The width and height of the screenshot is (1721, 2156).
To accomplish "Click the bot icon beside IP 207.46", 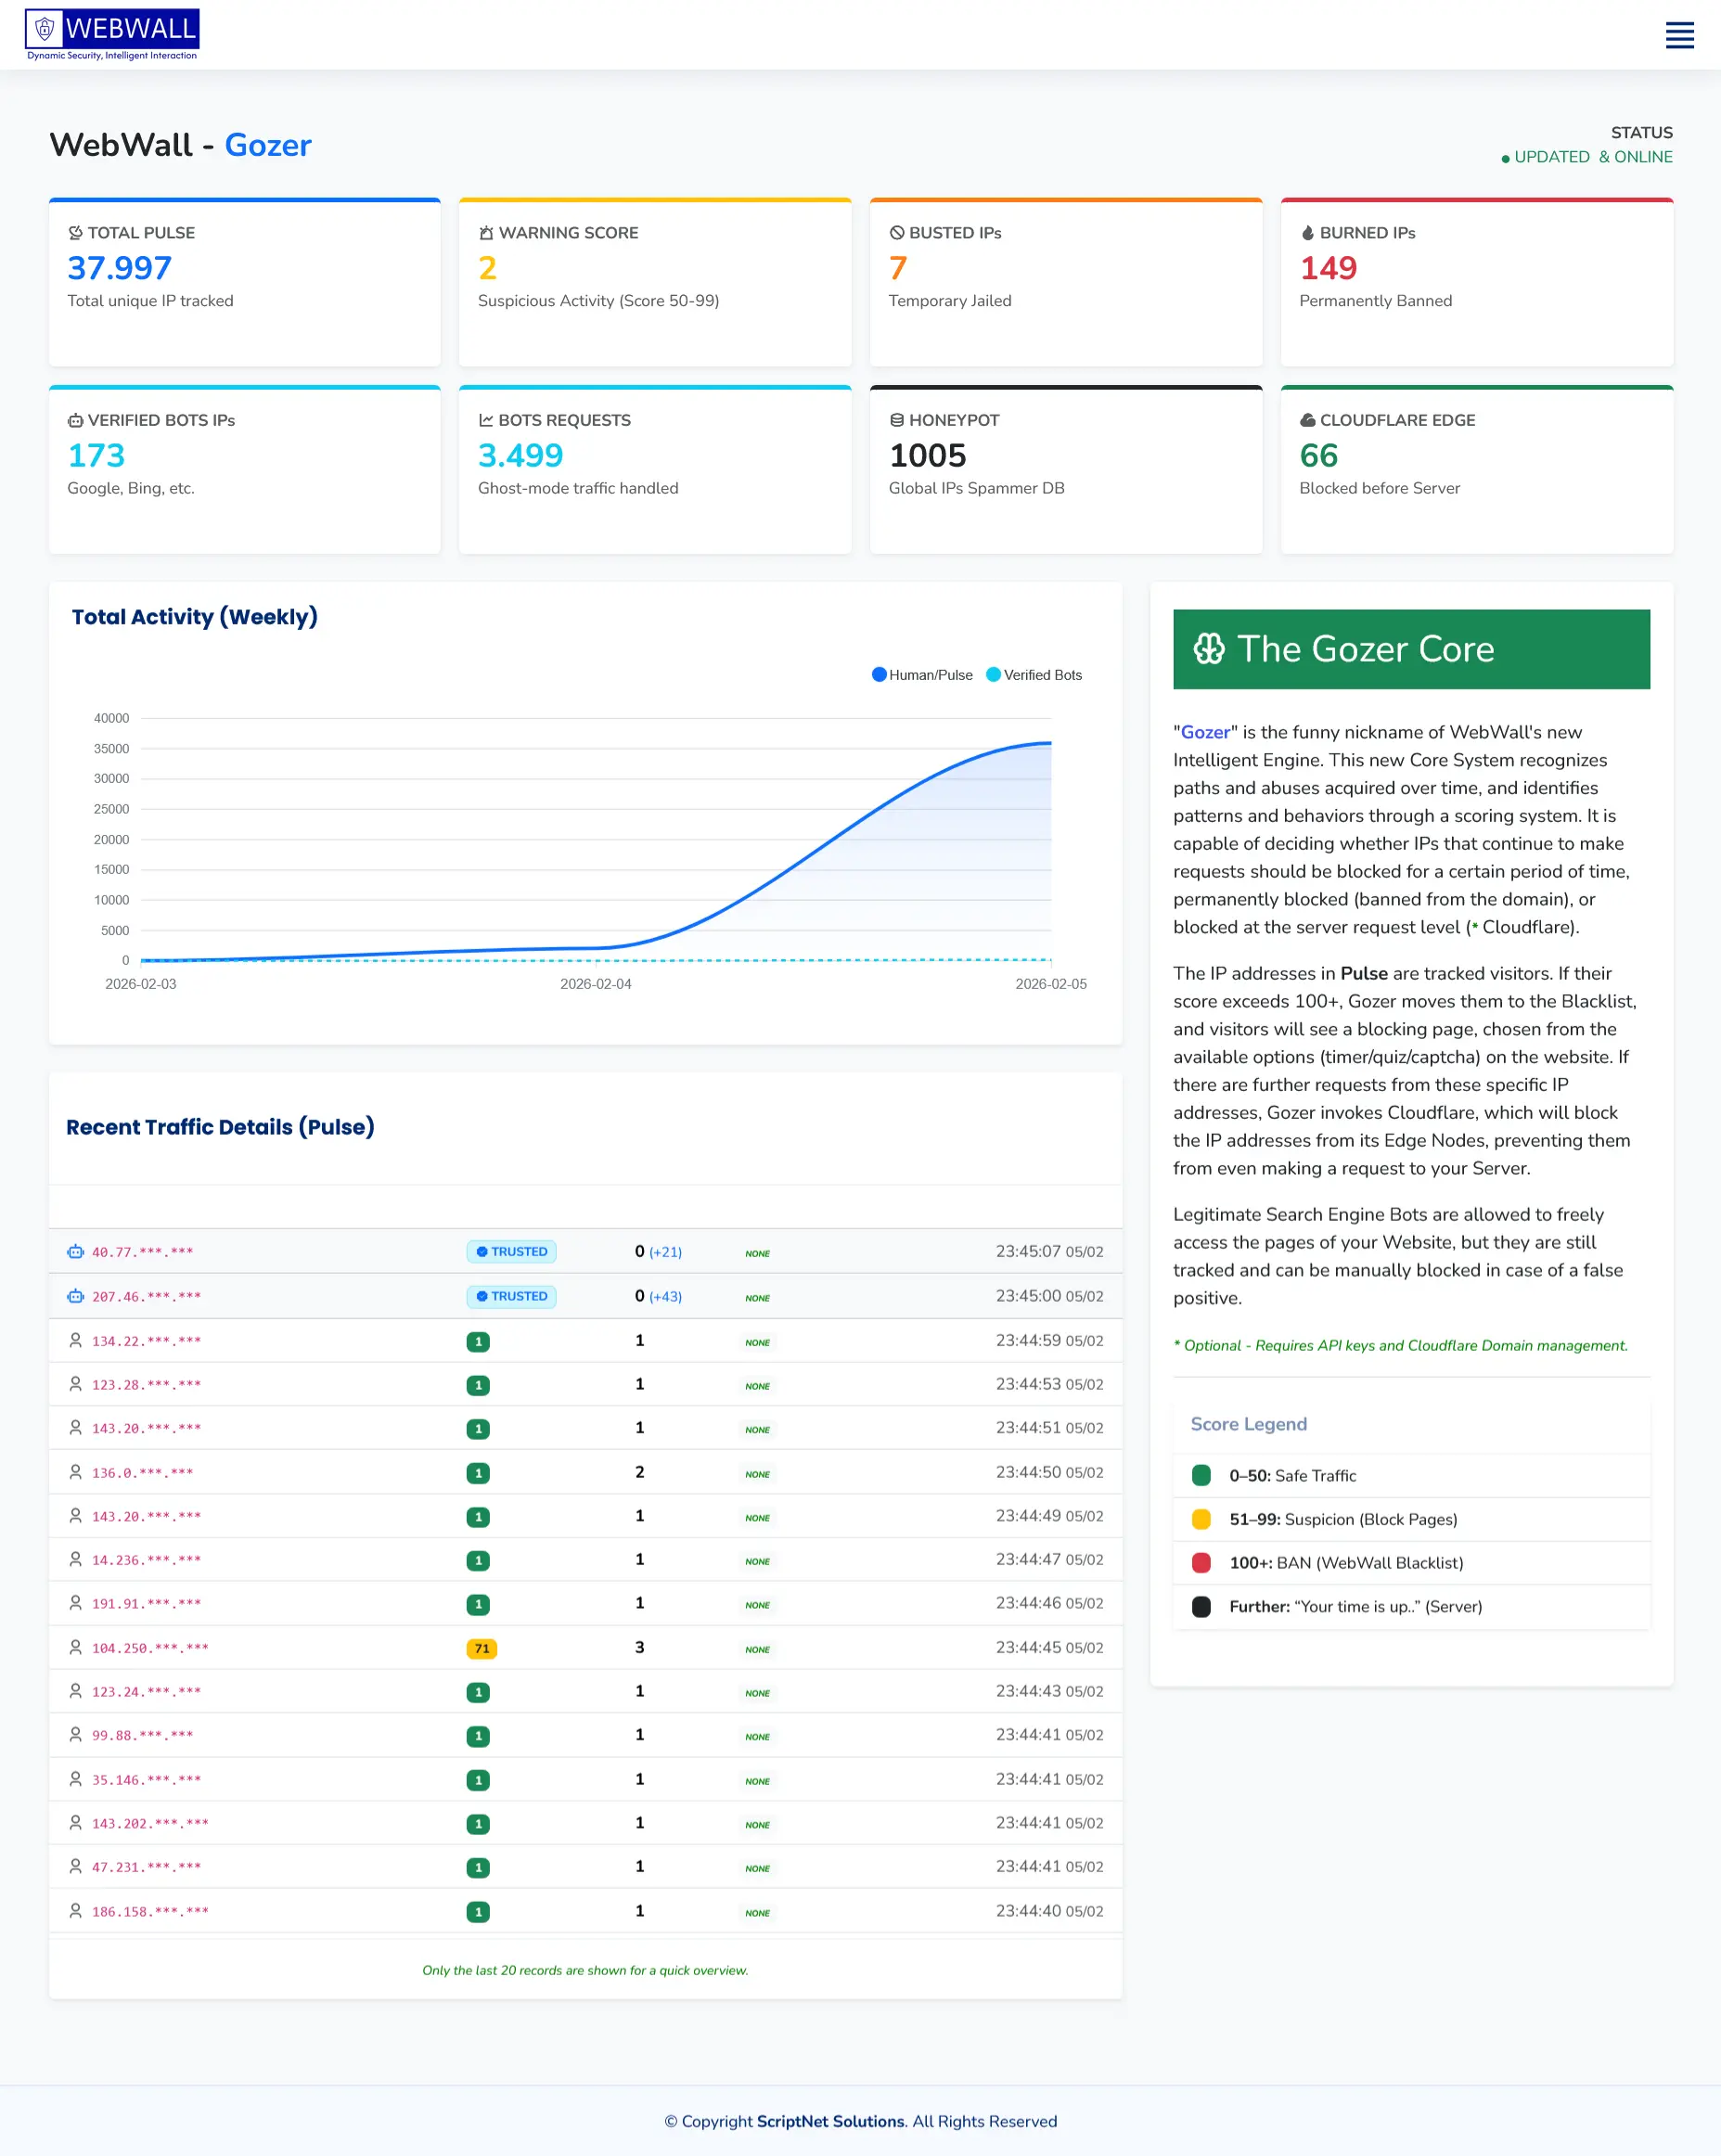I will [75, 1295].
